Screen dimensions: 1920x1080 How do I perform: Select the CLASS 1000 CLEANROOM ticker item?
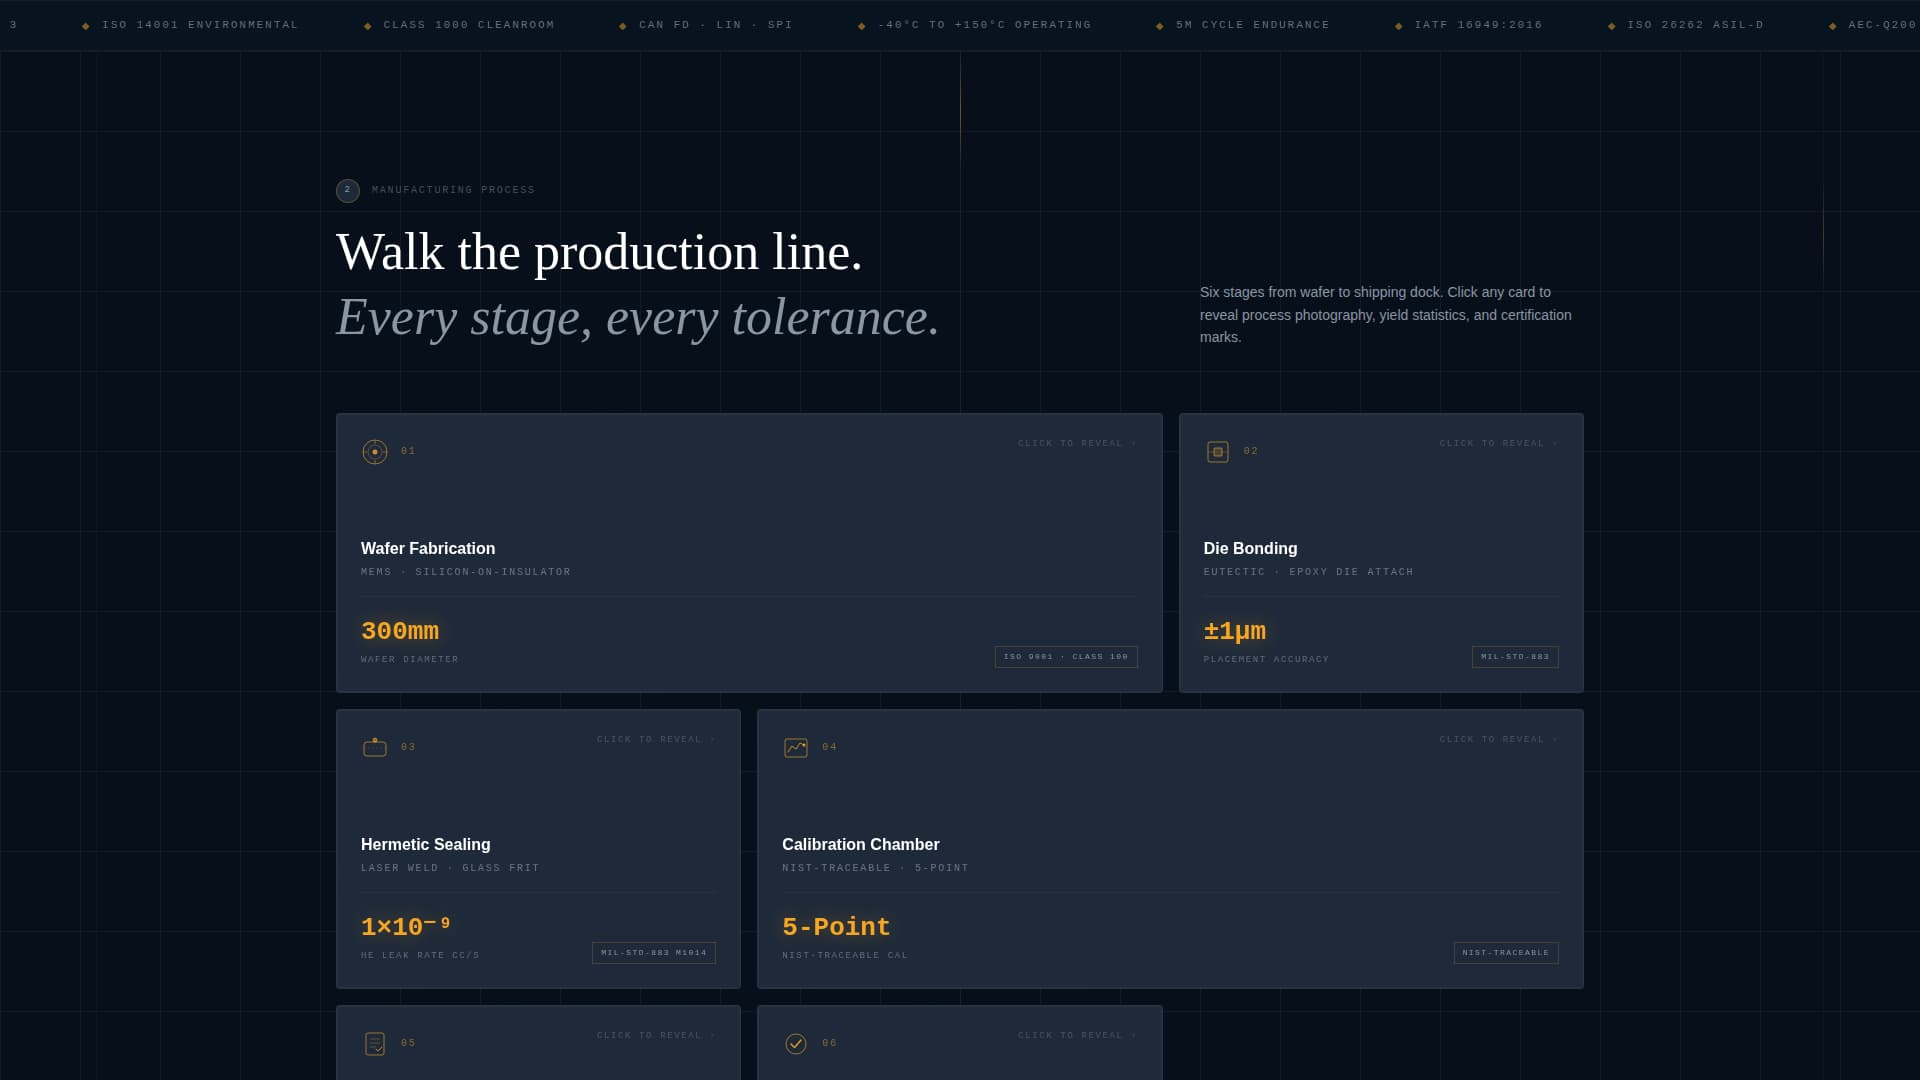pos(469,24)
